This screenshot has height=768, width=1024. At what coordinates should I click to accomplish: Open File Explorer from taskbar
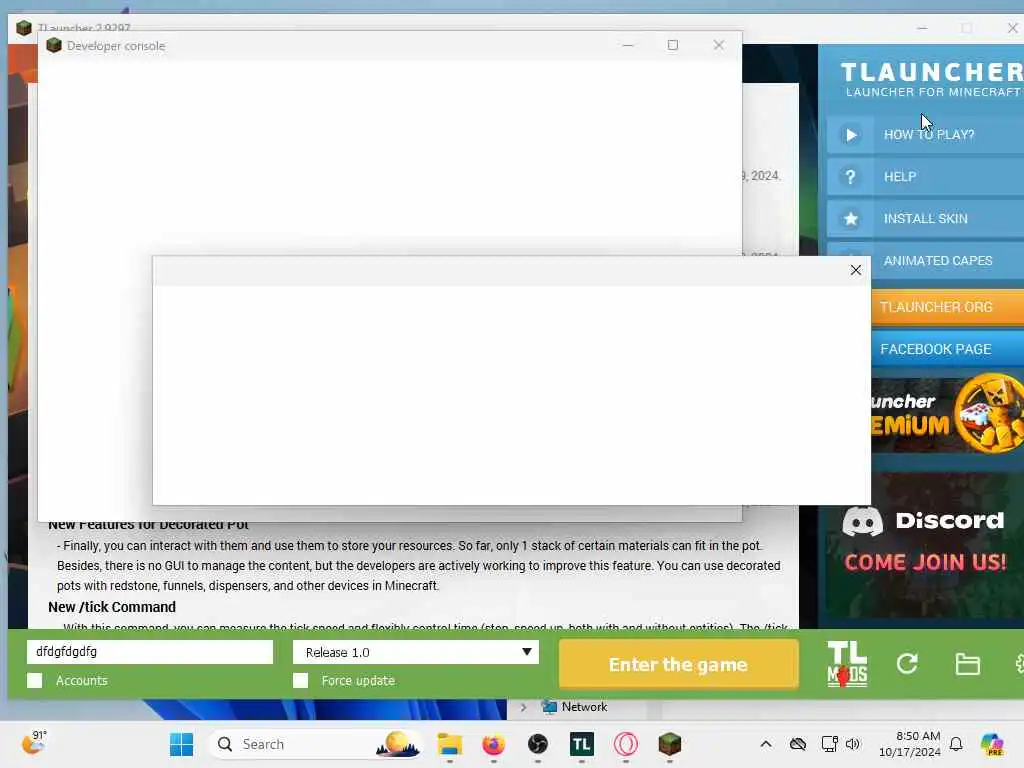(x=449, y=744)
